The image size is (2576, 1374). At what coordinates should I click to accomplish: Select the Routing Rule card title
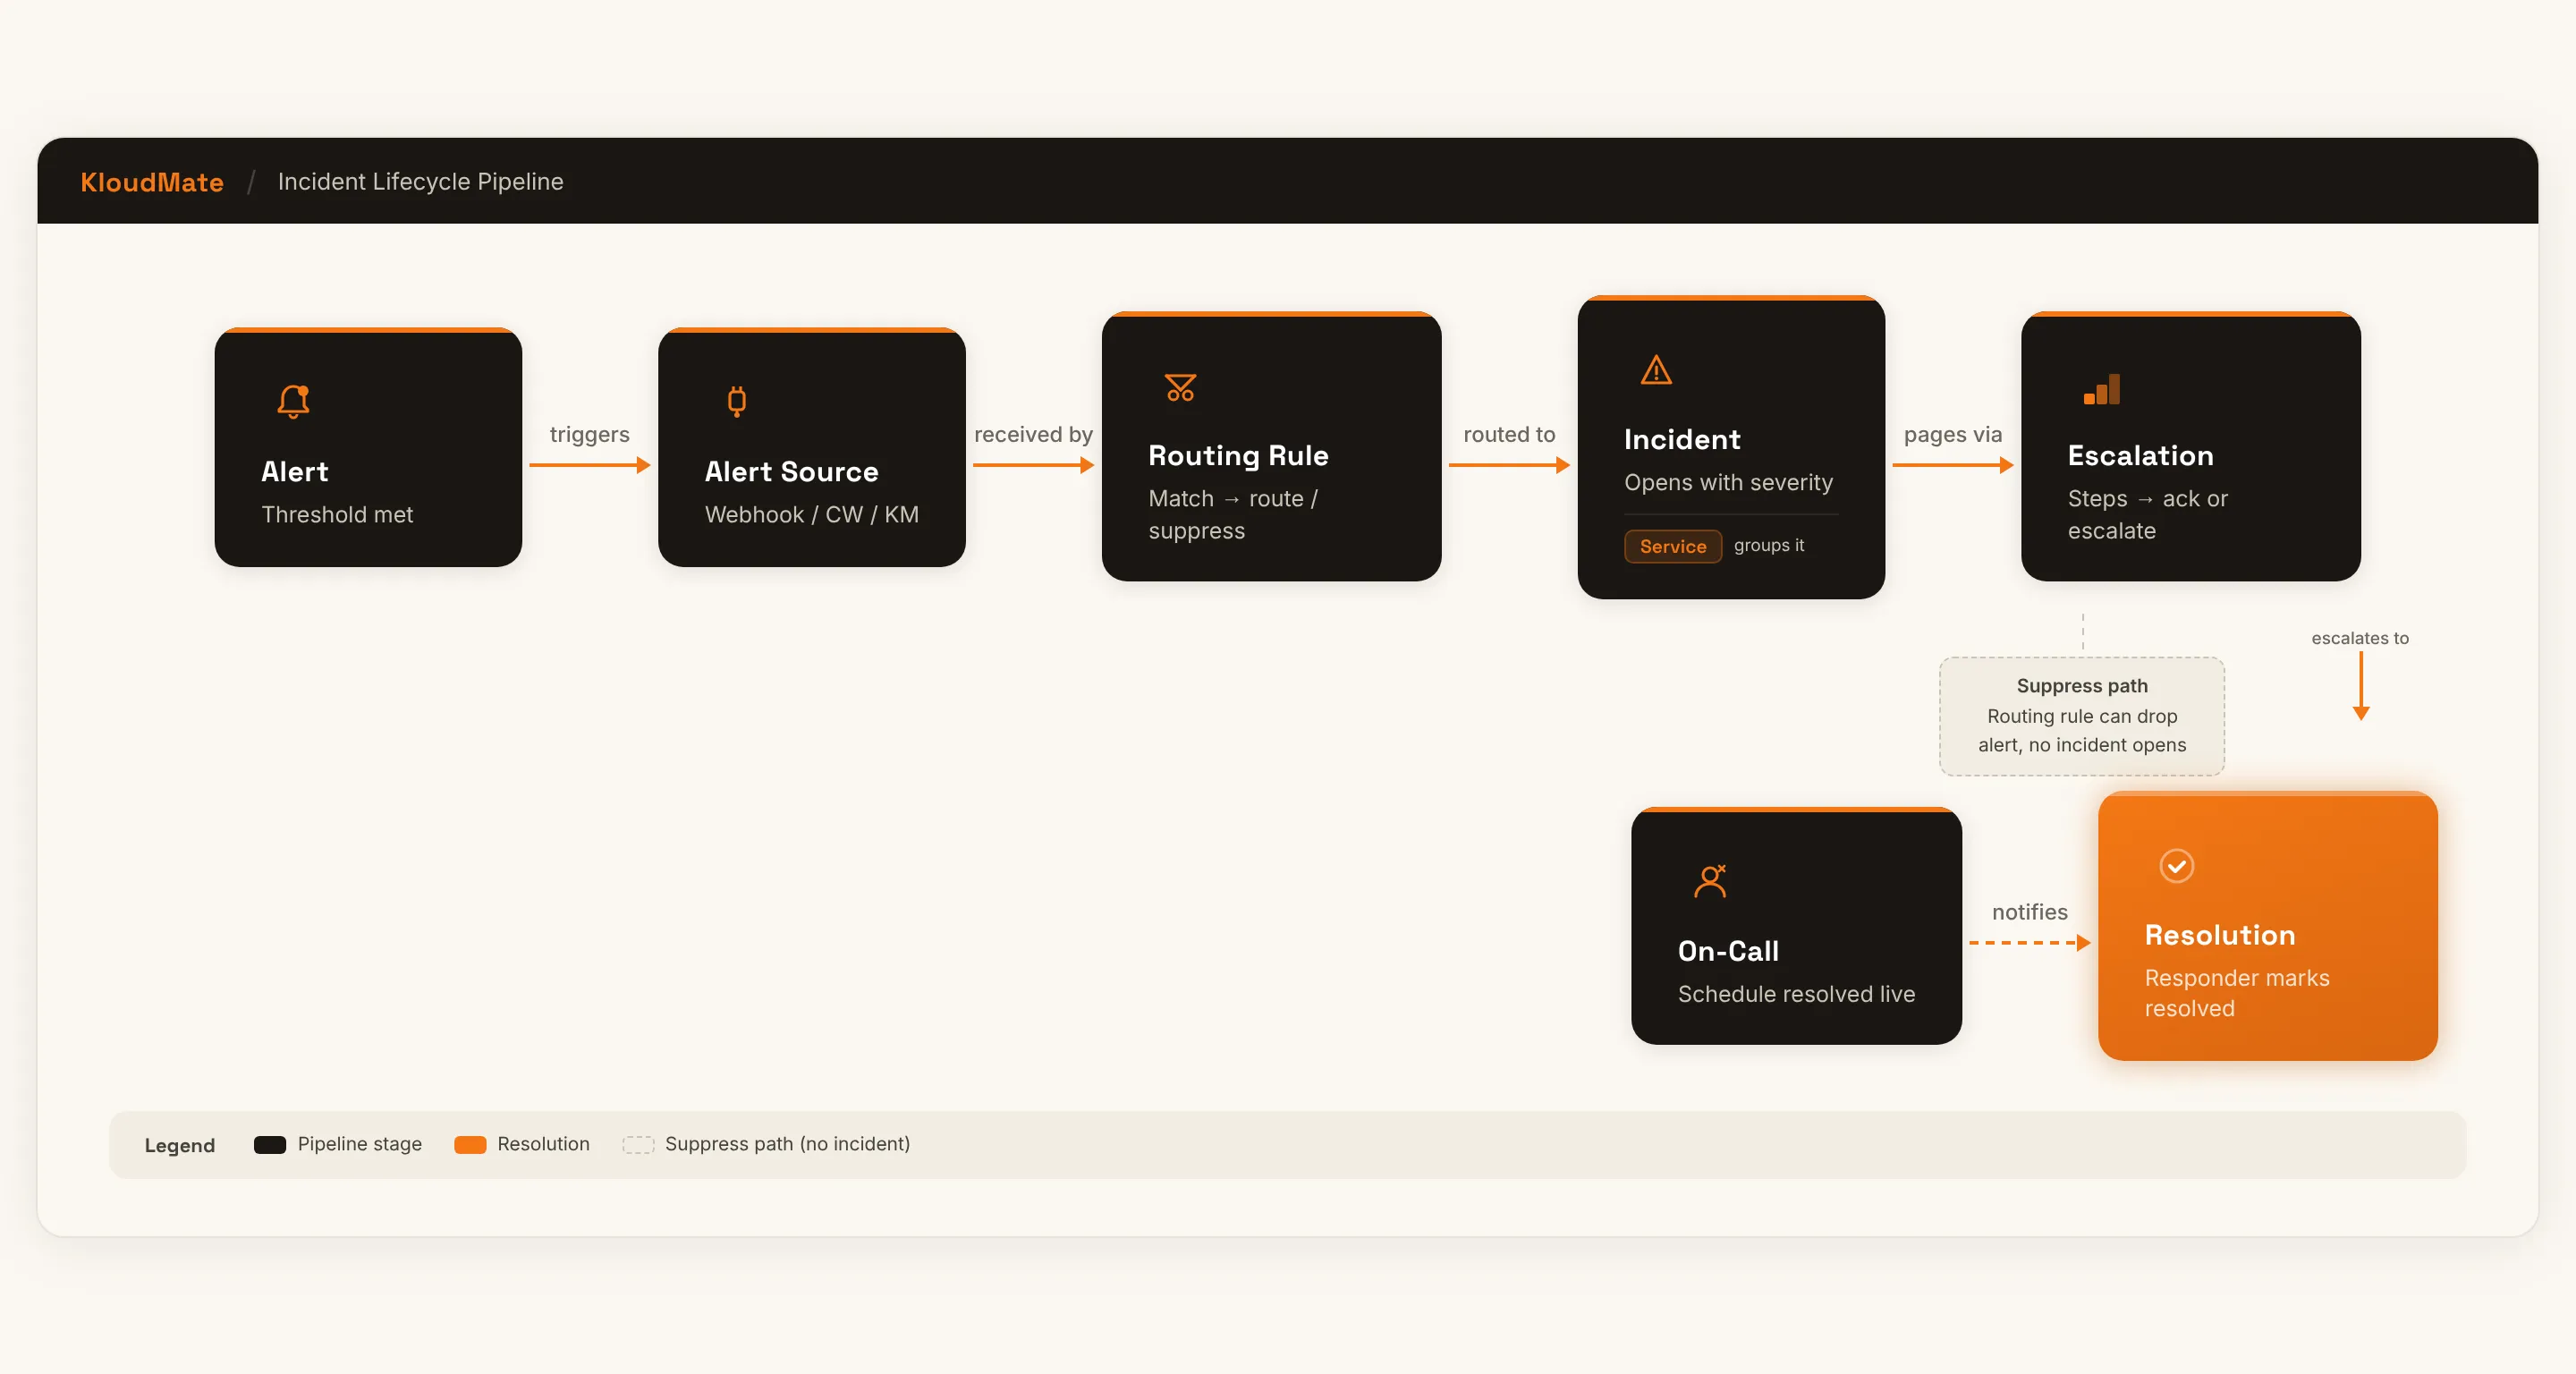[1238, 456]
